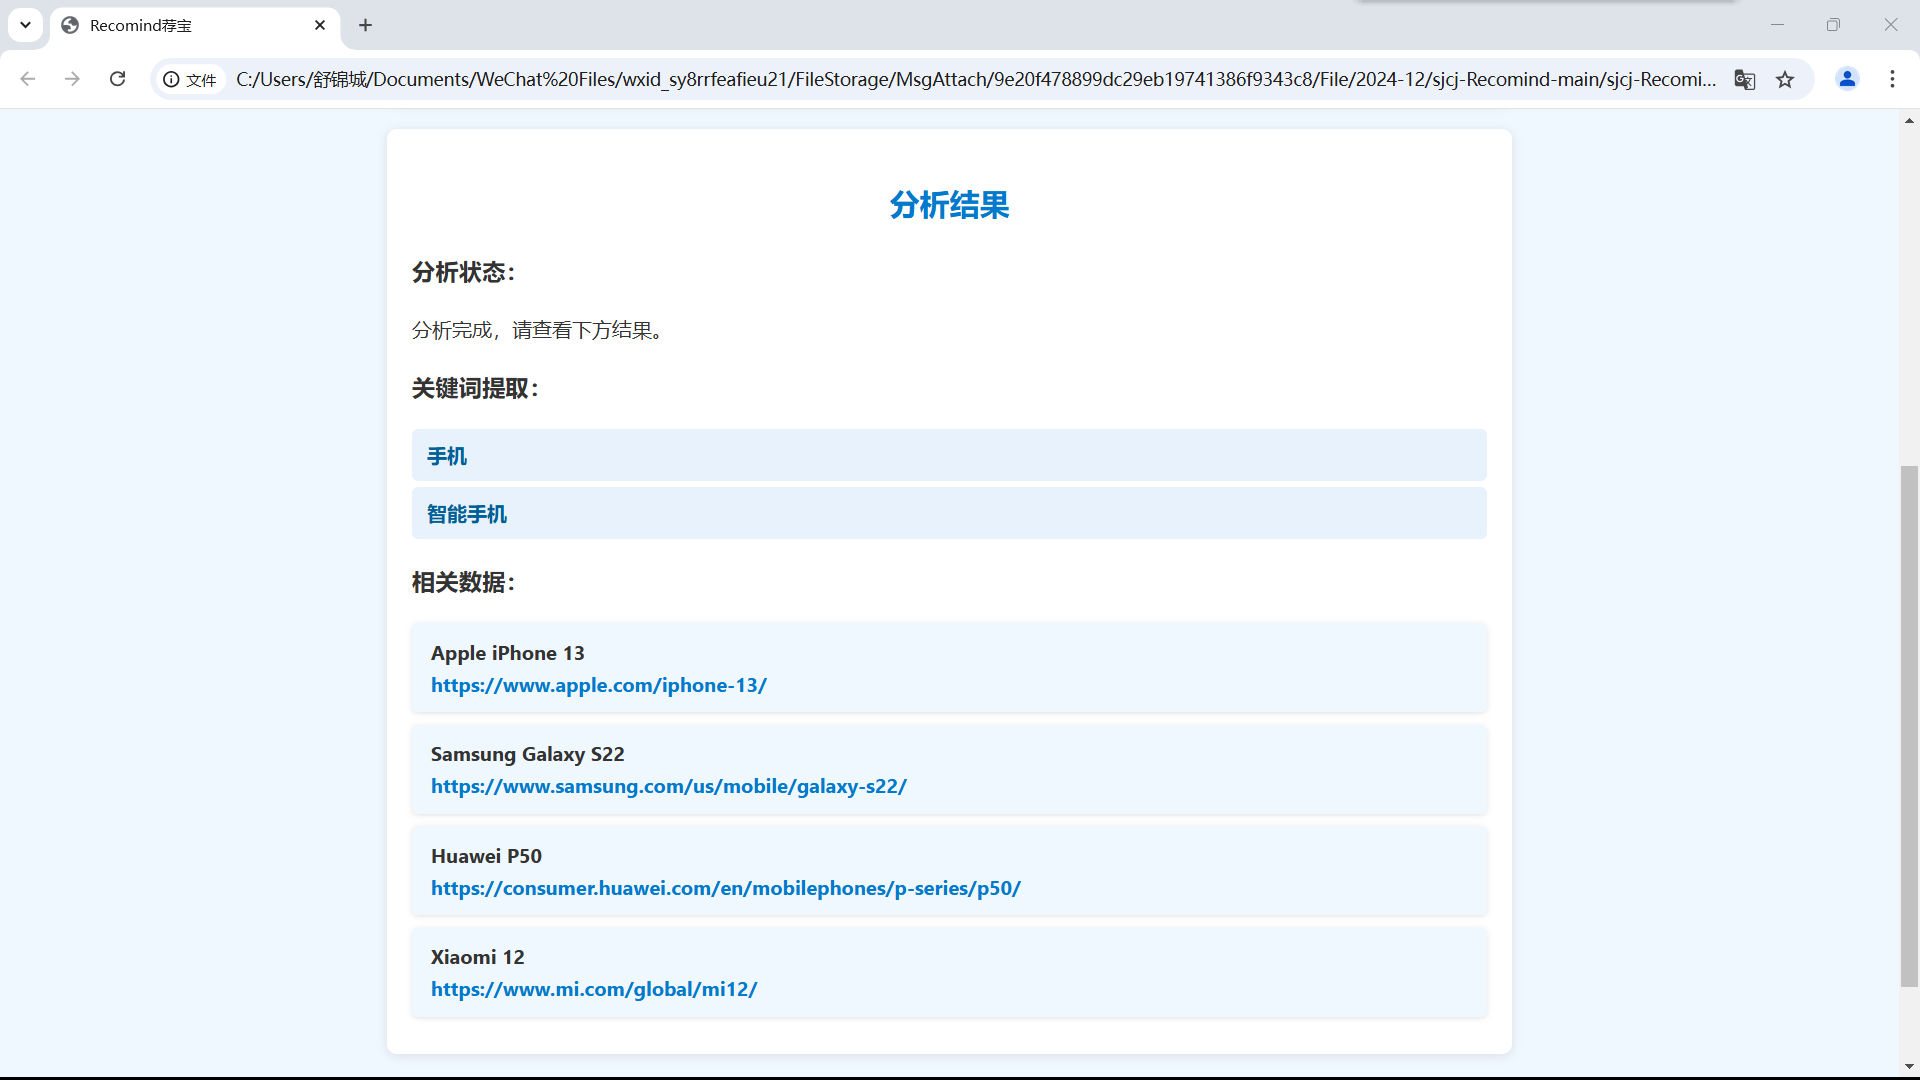Screen dimensions: 1920x1080
Task: Go back to previous page
Action: pos(28,79)
